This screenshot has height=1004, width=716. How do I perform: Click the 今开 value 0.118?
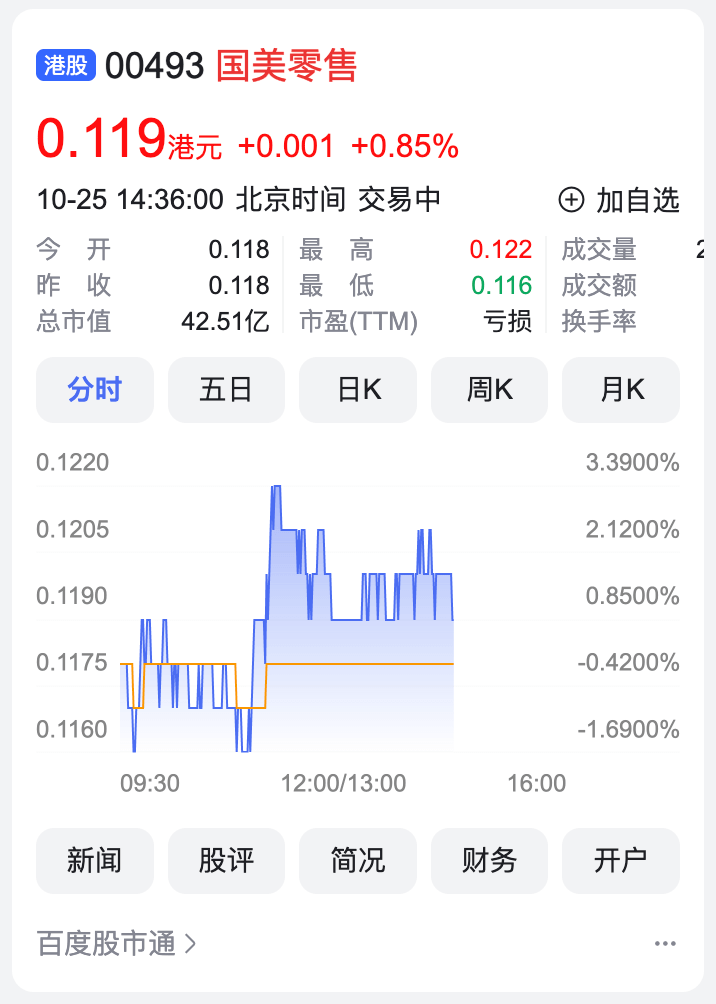239,249
